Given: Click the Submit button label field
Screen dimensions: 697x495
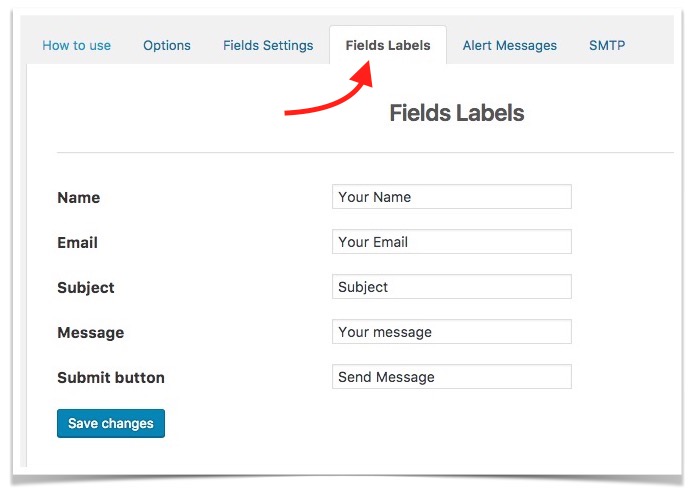Looking at the screenshot, I should click(451, 377).
